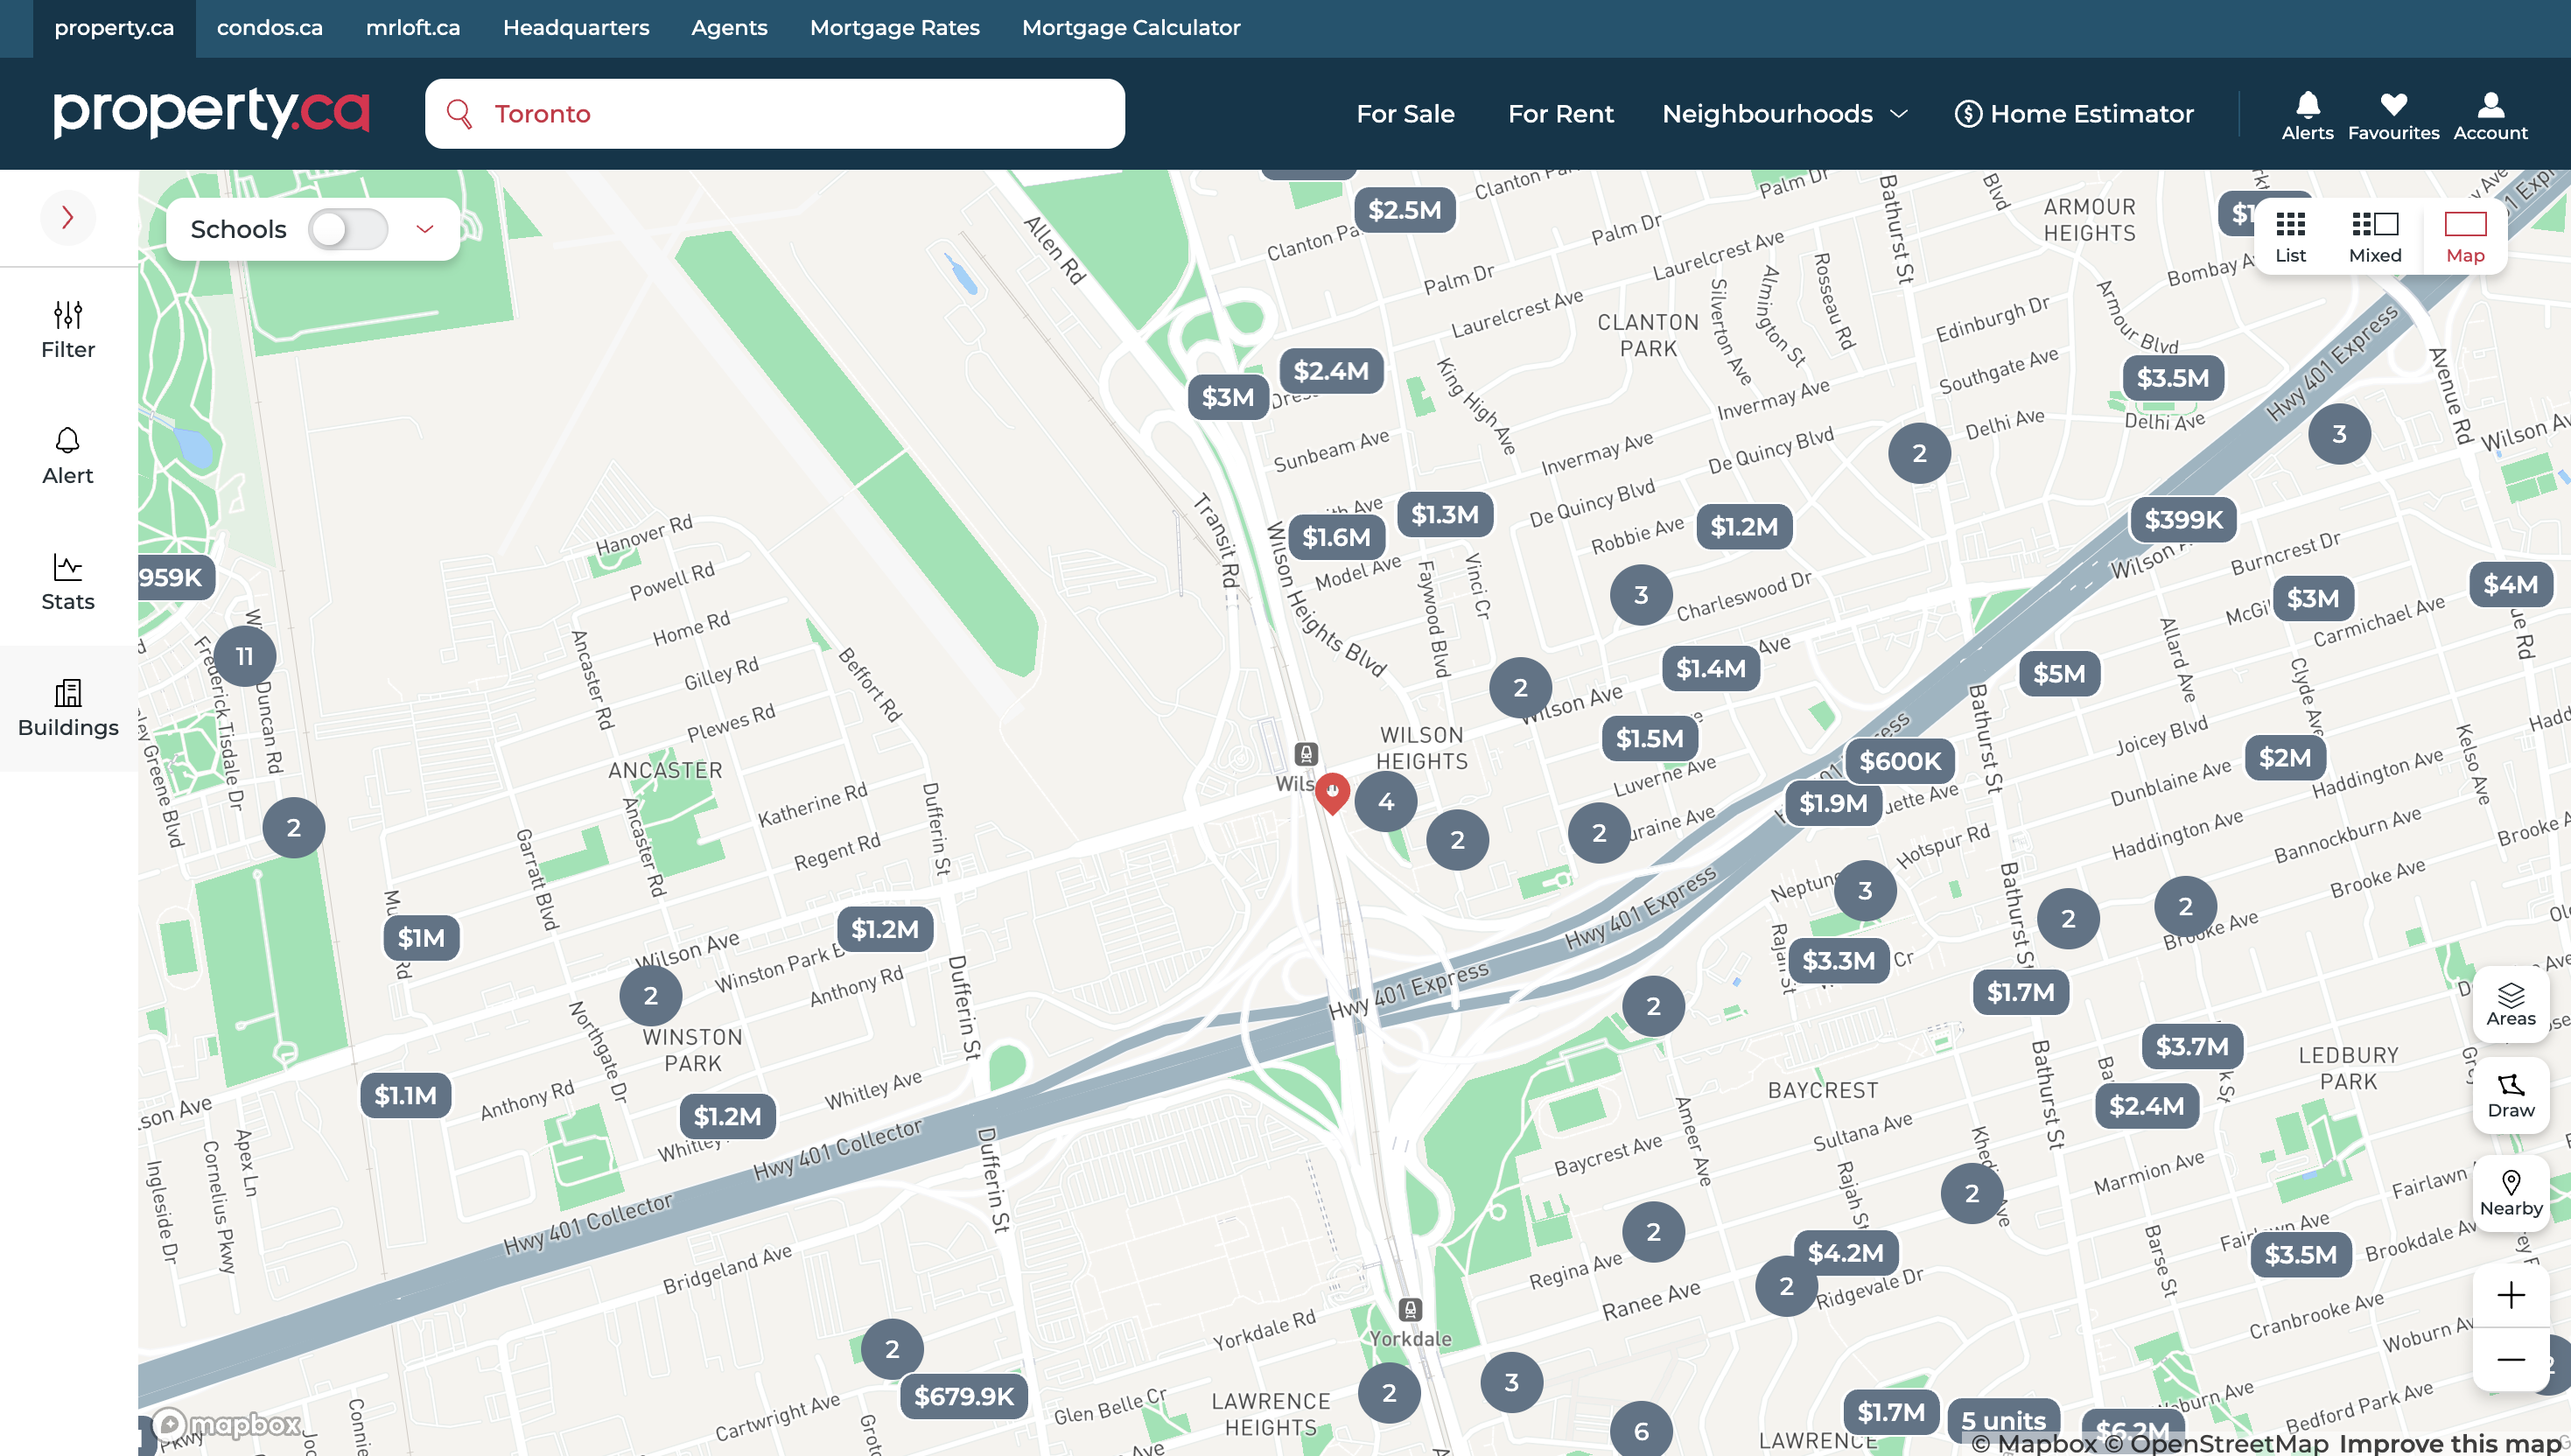Zoom in the map with plus
Image resolution: width=2571 pixels, height=1456 pixels.
(2510, 1295)
